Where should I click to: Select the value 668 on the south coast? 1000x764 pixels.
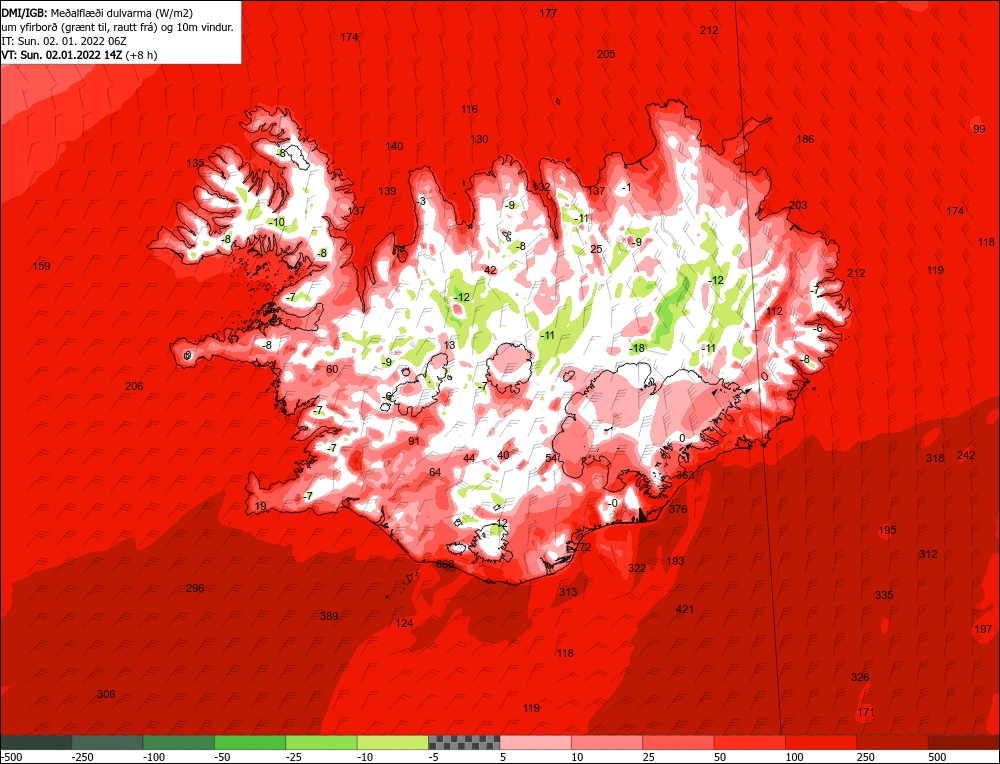tap(445, 564)
